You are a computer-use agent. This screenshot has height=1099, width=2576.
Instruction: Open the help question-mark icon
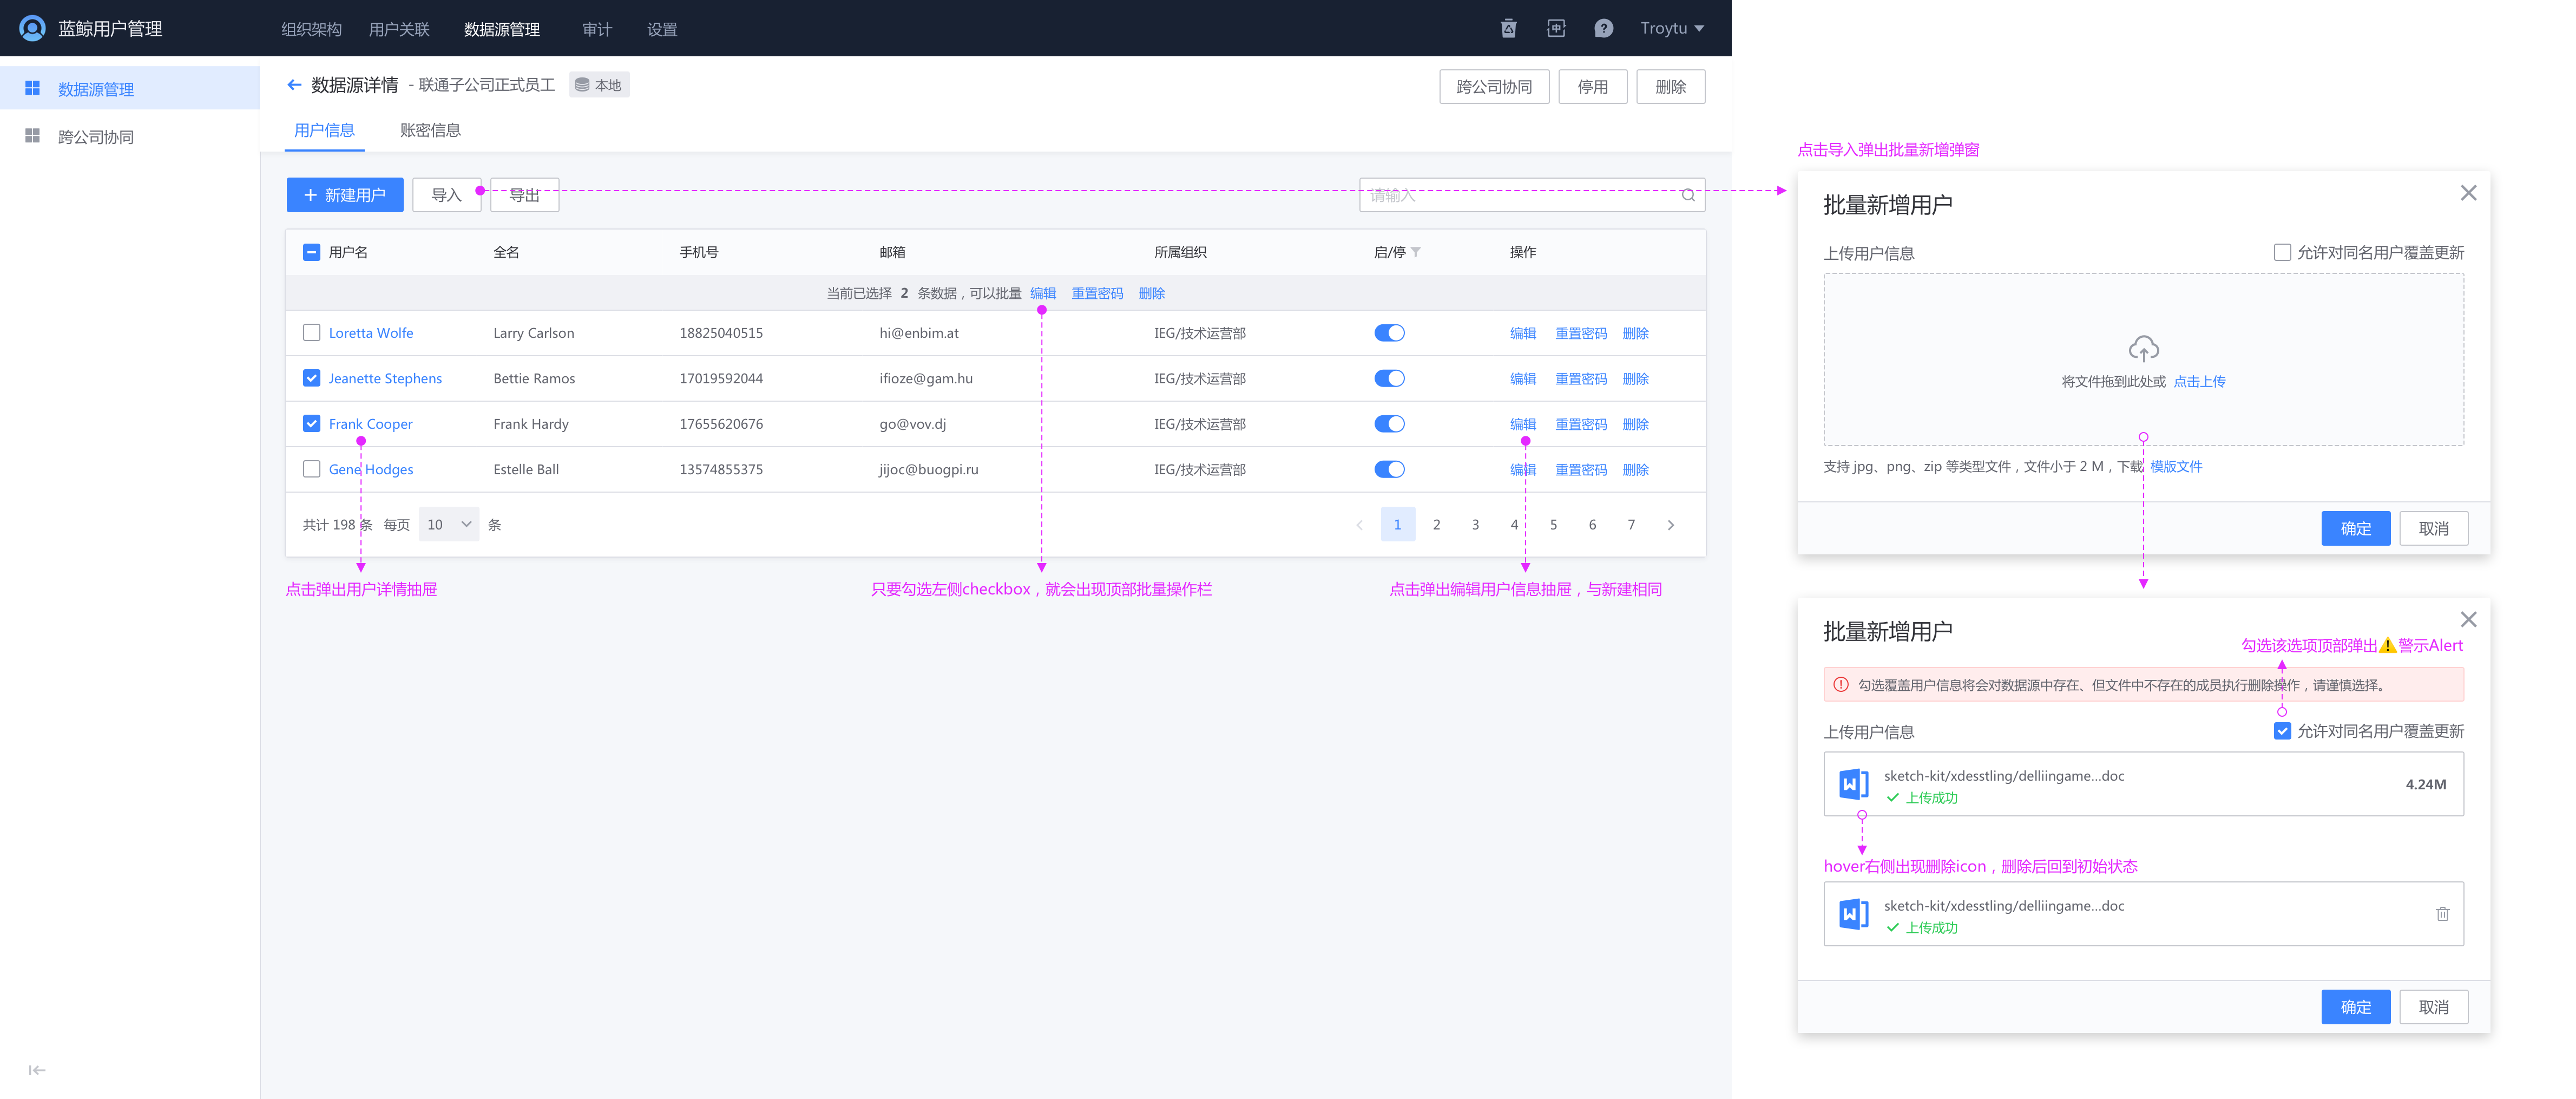pos(1604,28)
